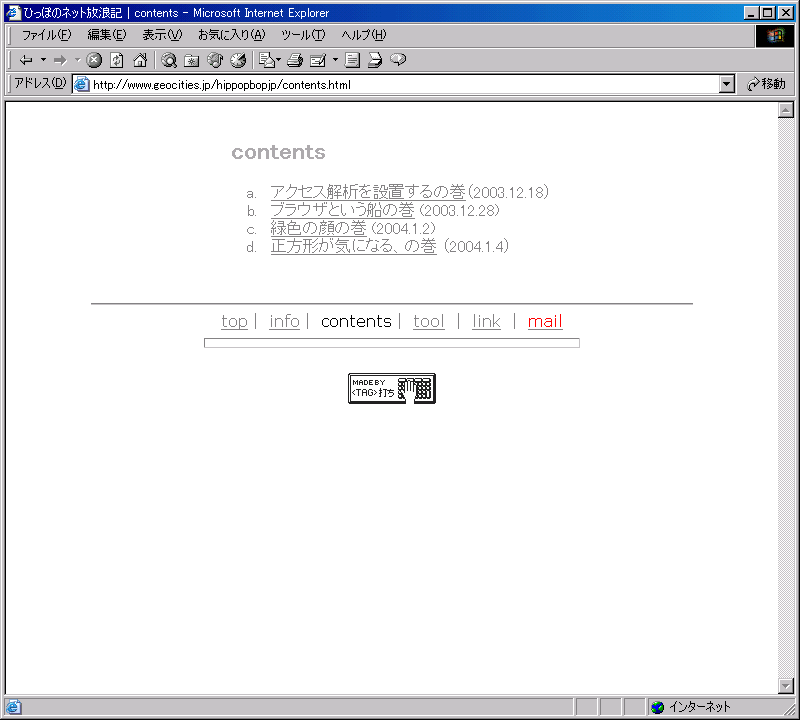Click the IE icon in status bar
This screenshot has width=800, height=720.
(x=13, y=707)
